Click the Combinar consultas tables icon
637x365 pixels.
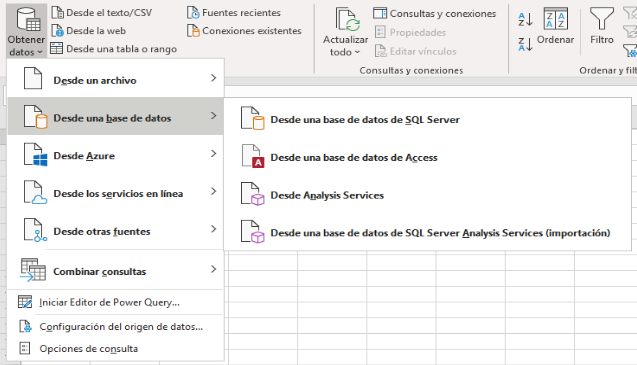click(32, 270)
